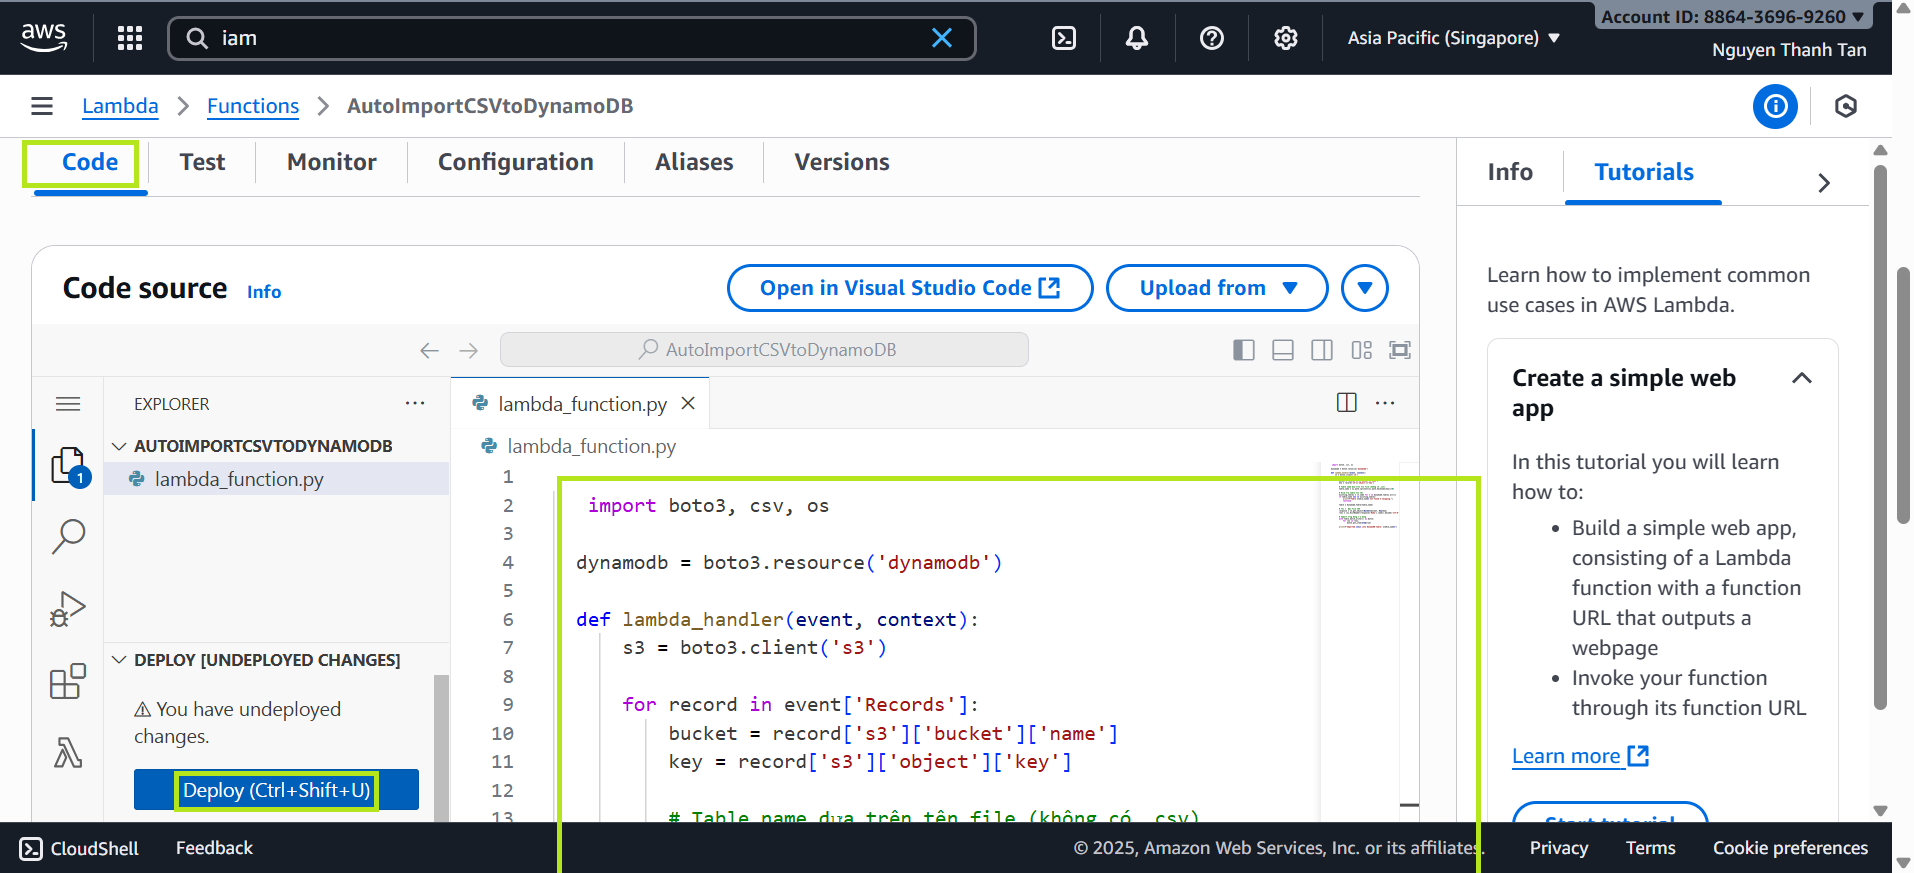Open the Search magnifier in activity bar
Viewport: 1914px width, 873px height.
pos(68,536)
